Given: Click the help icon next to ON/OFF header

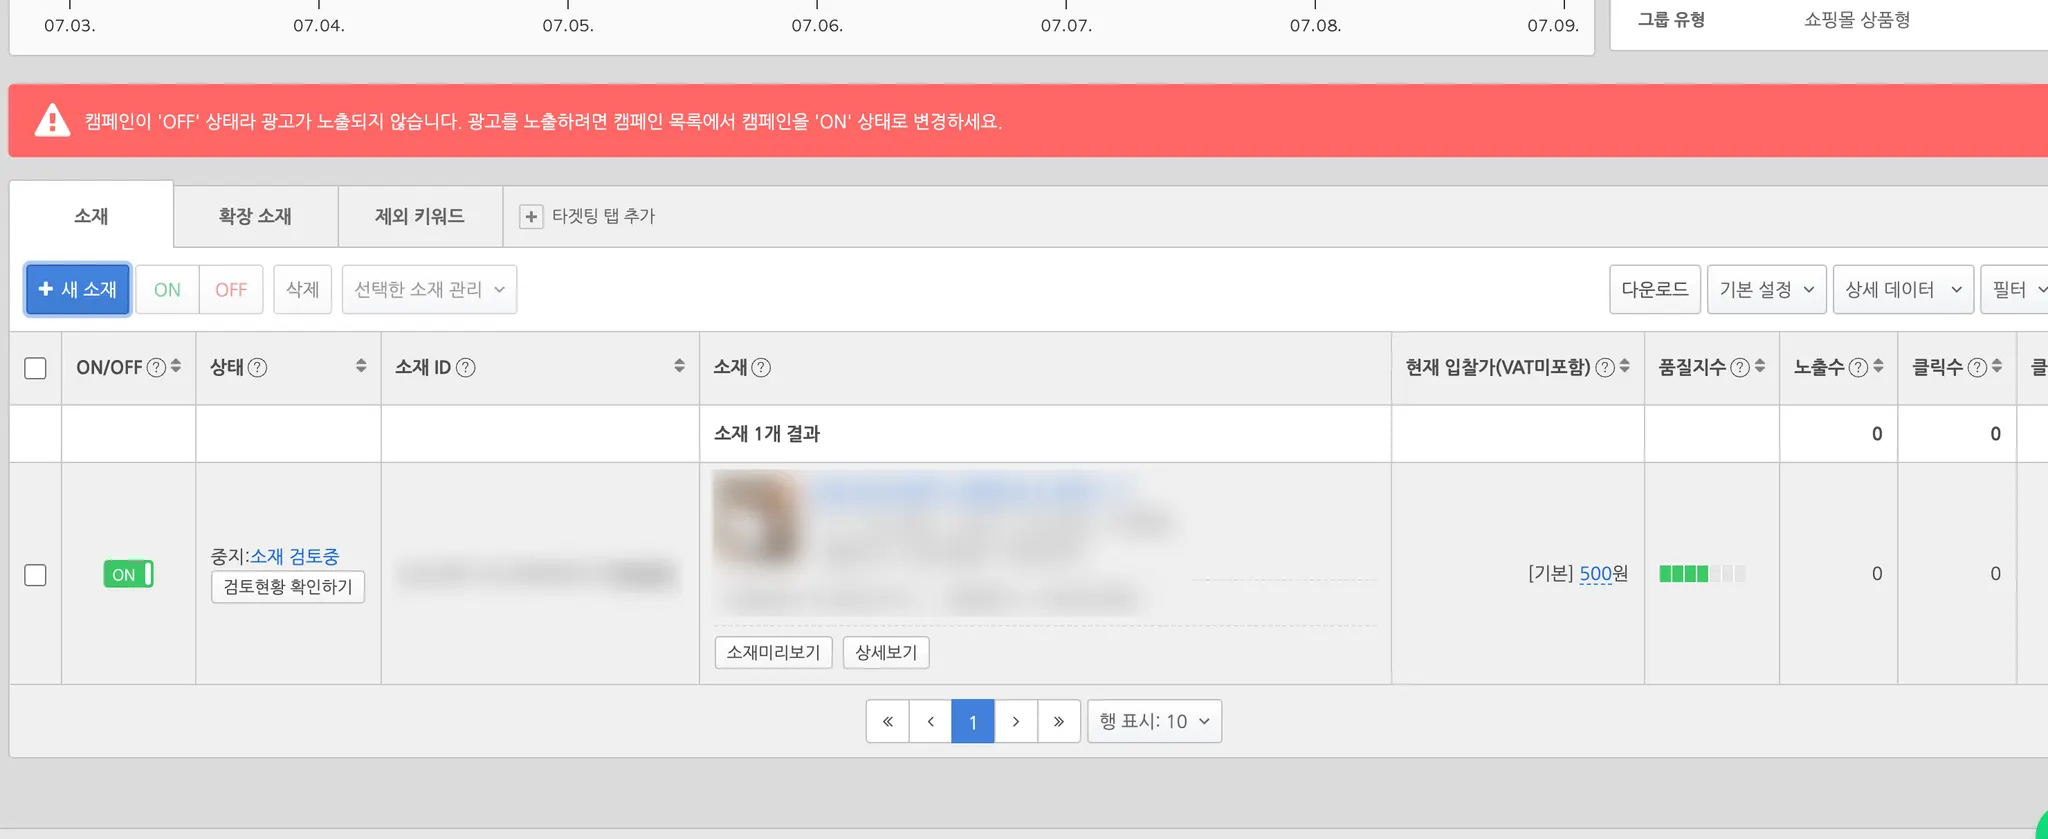Looking at the screenshot, I should pyautogui.click(x=156, y=367).
